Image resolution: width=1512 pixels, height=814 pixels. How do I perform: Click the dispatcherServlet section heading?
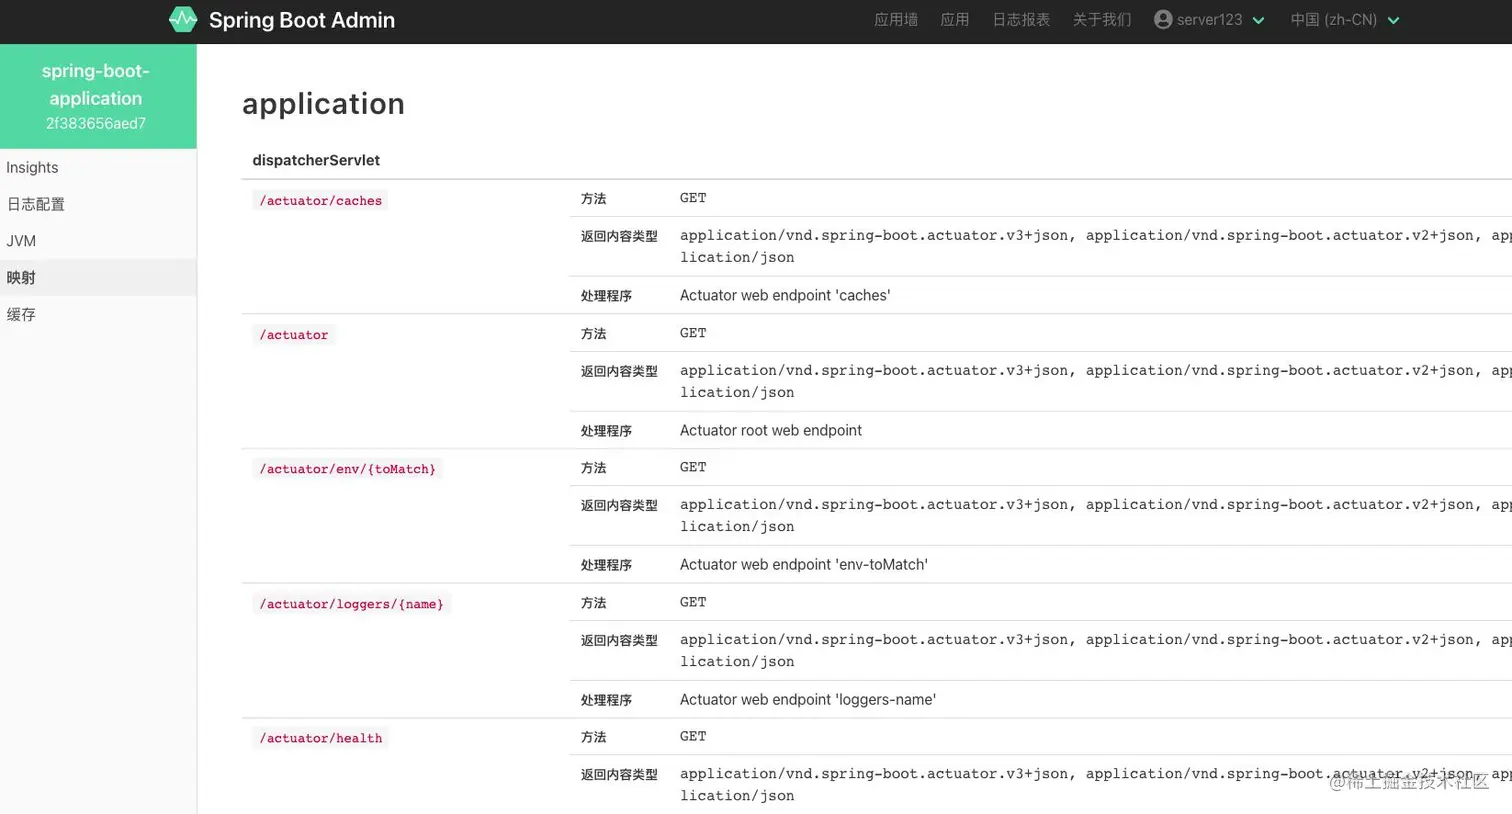pos(316,160)
